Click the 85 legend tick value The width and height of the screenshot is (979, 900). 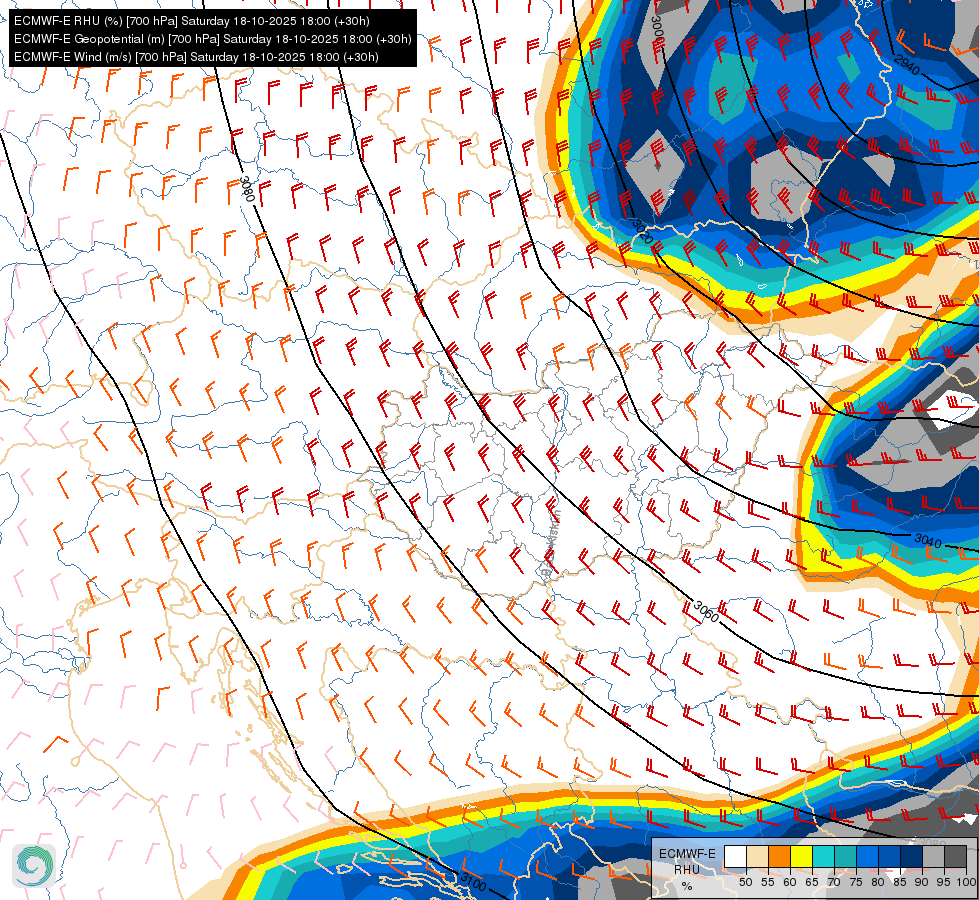tap(900, 882)
